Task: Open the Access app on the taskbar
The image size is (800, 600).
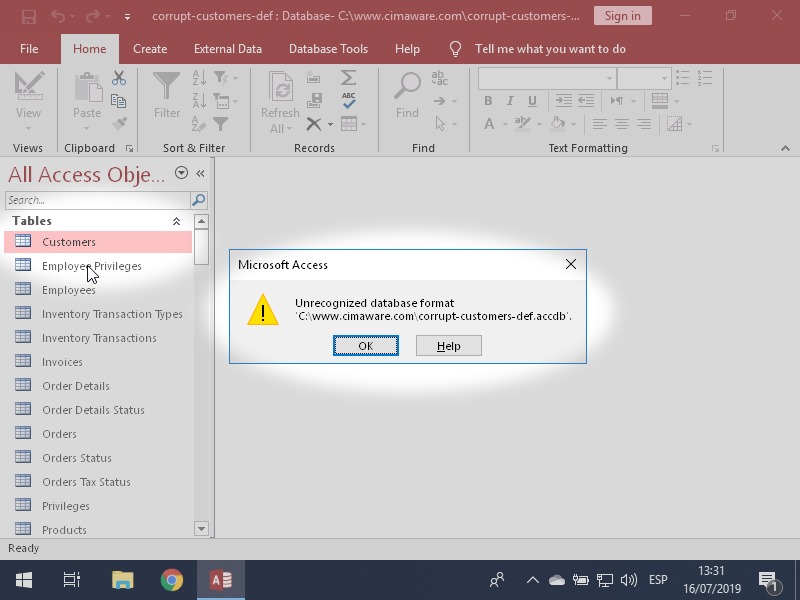Action: point(221,580)
